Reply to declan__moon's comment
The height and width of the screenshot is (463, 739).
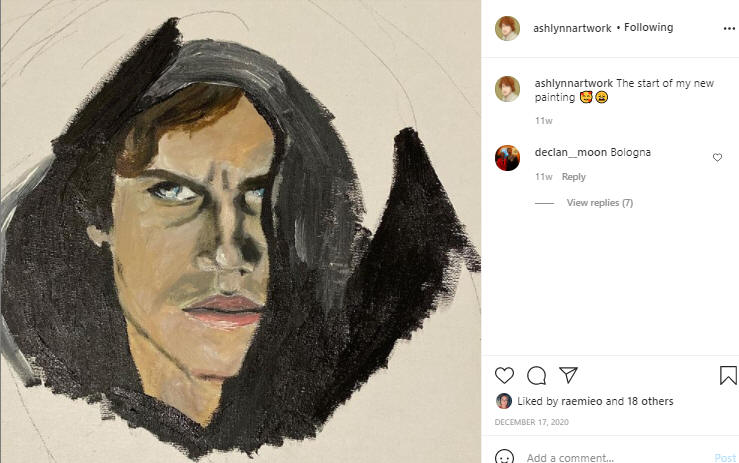pos(573,177)
